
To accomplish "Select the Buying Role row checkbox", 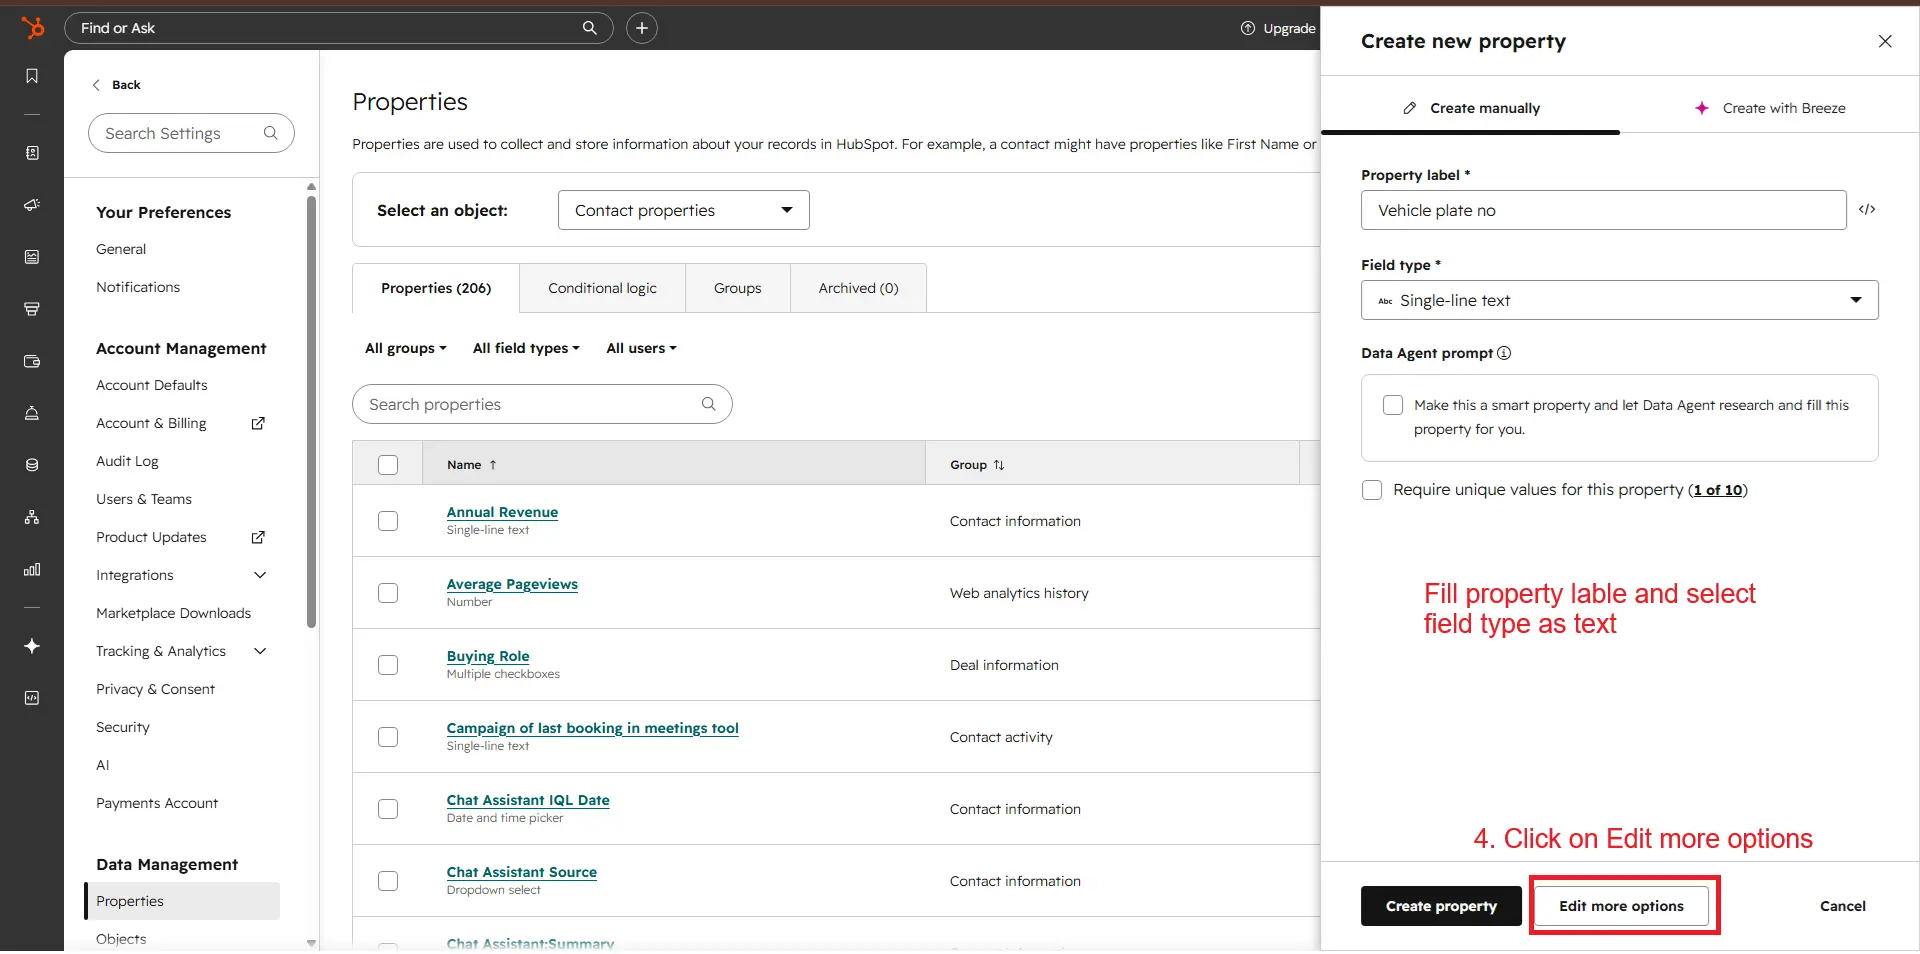I will click(388, 665).
